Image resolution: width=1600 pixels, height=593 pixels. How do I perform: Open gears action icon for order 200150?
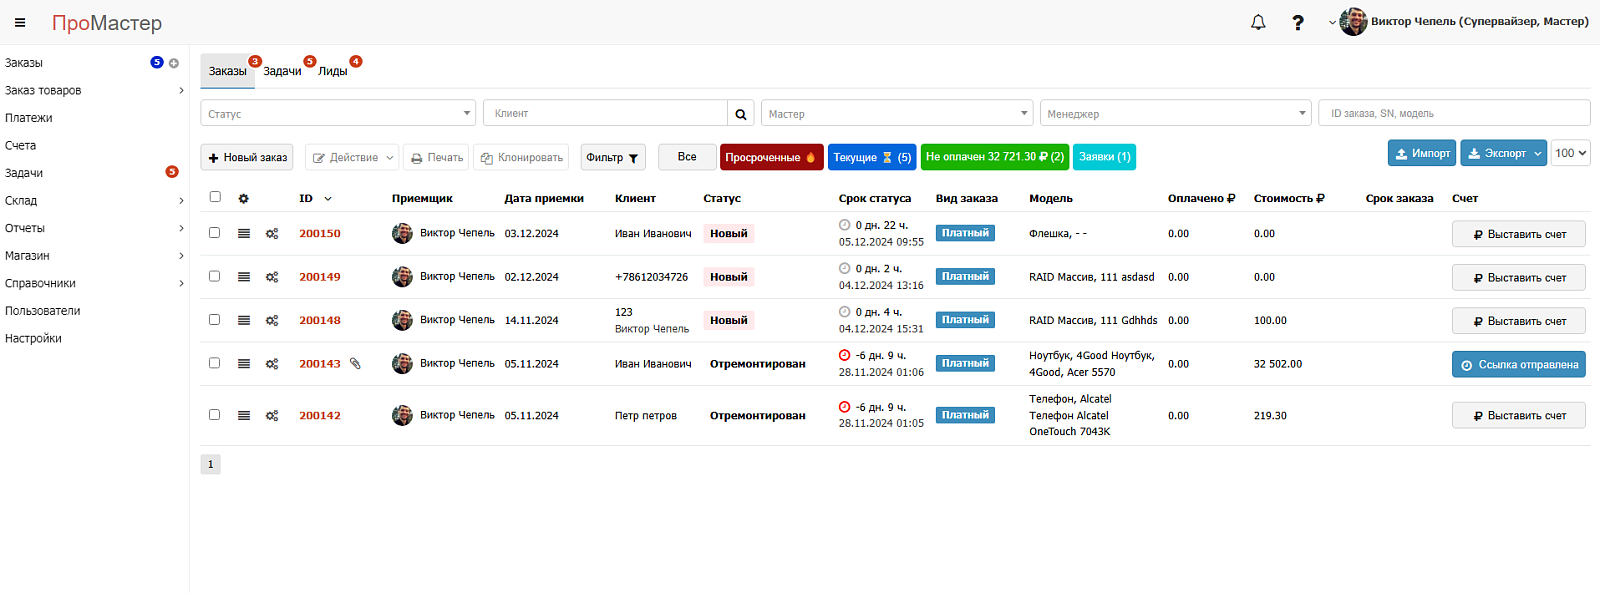272,234
